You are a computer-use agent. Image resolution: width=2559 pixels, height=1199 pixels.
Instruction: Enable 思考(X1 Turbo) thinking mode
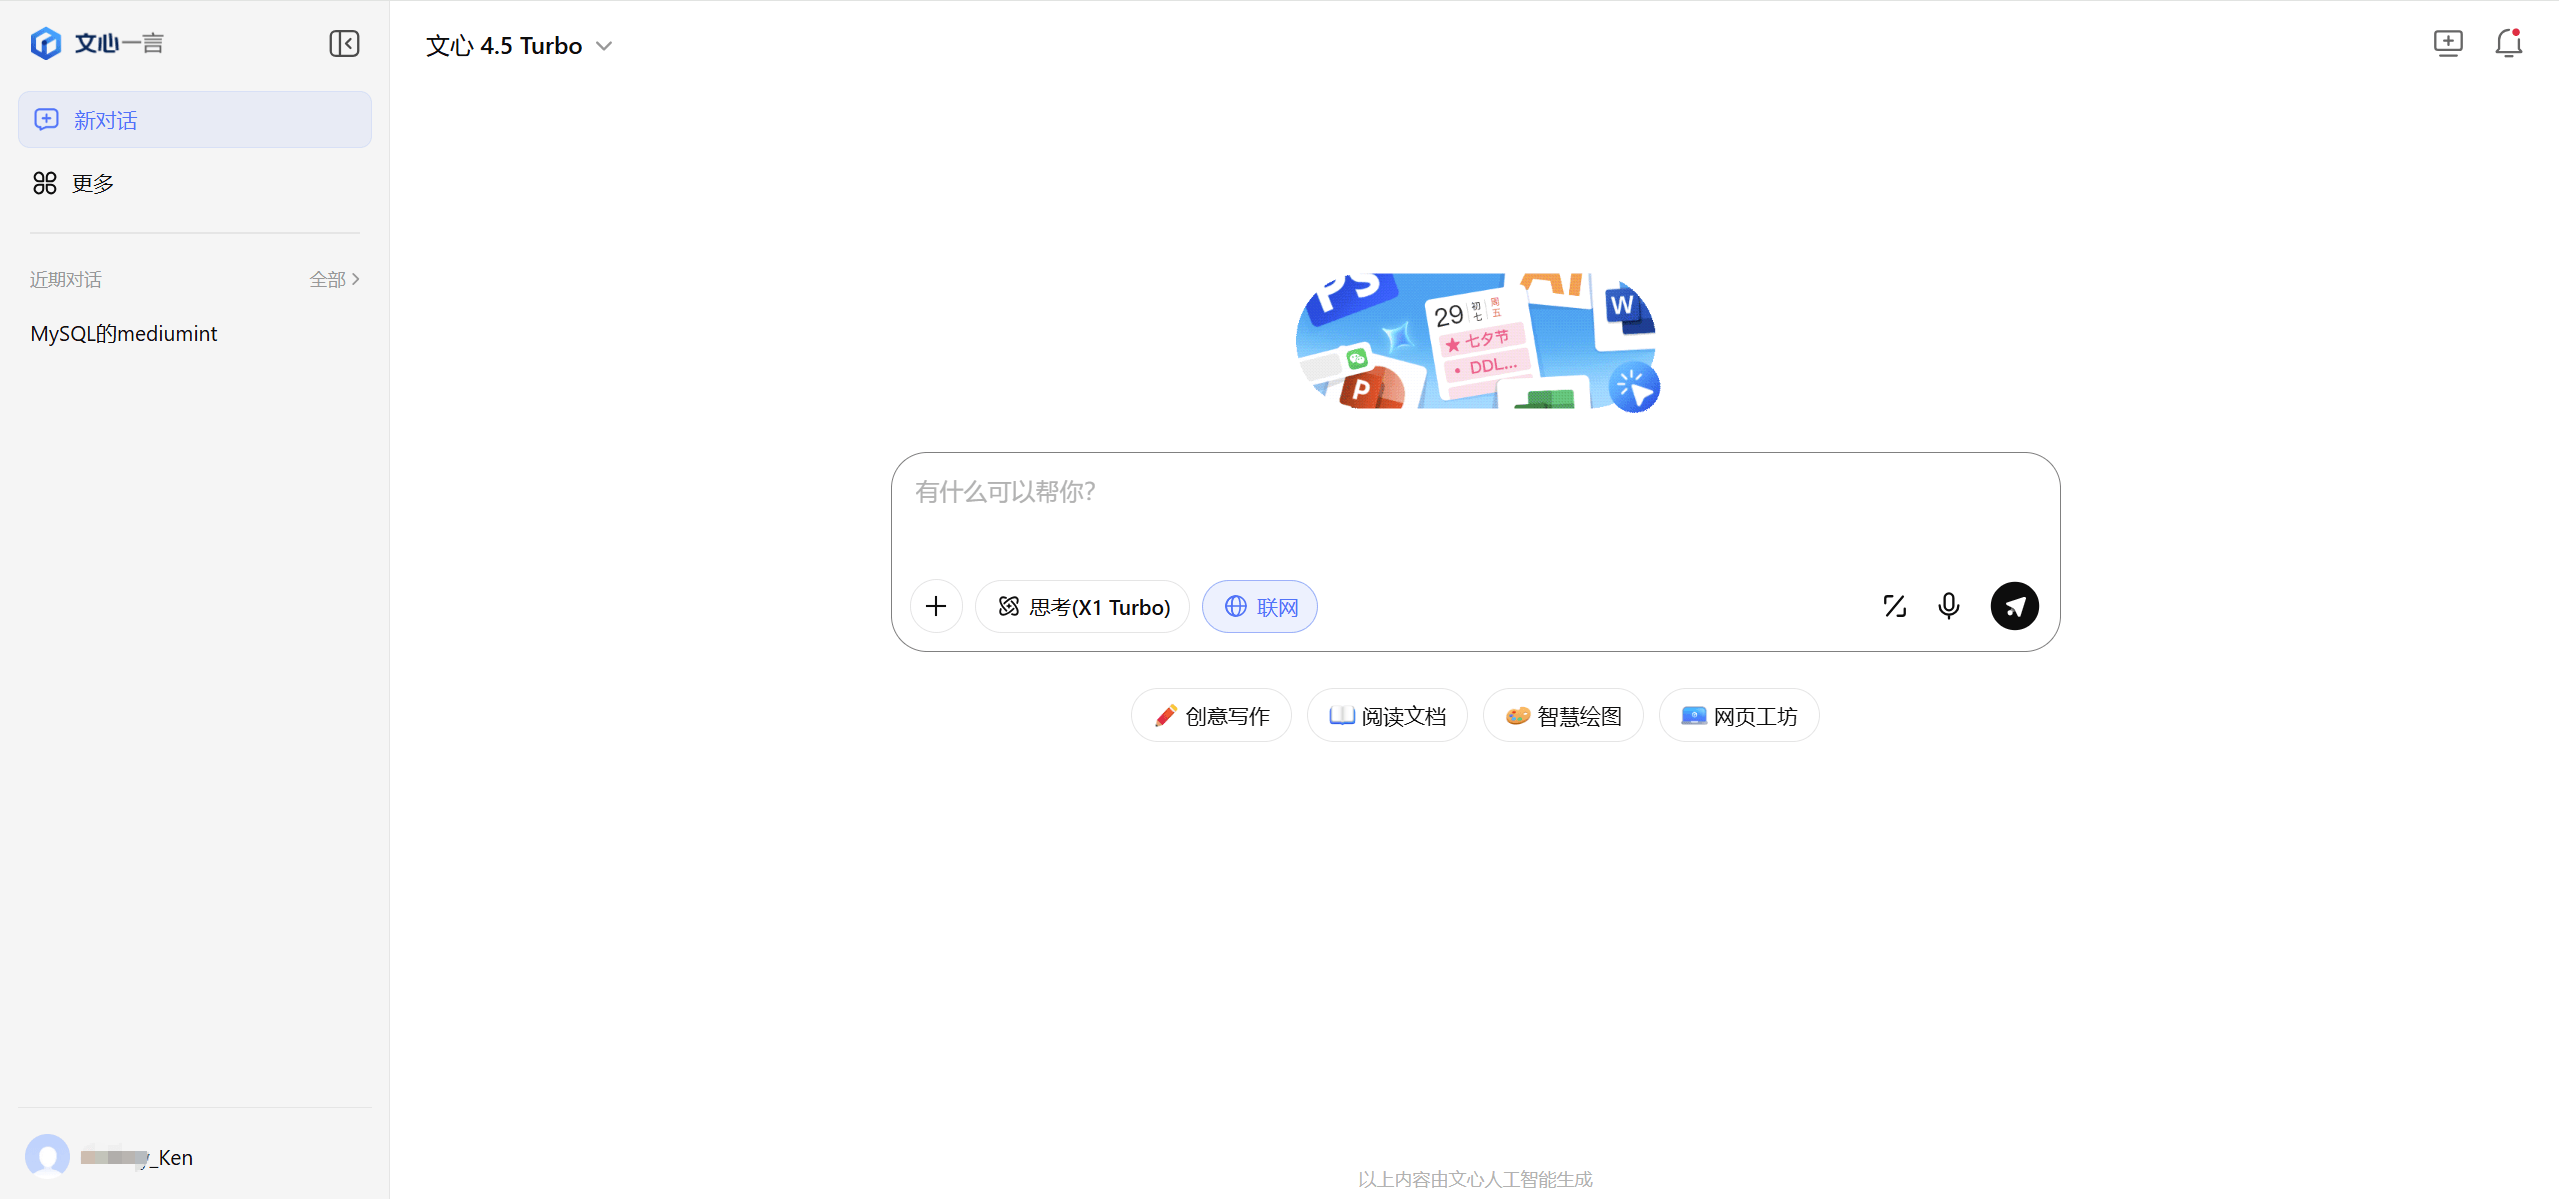click(x=1081, y=606)
